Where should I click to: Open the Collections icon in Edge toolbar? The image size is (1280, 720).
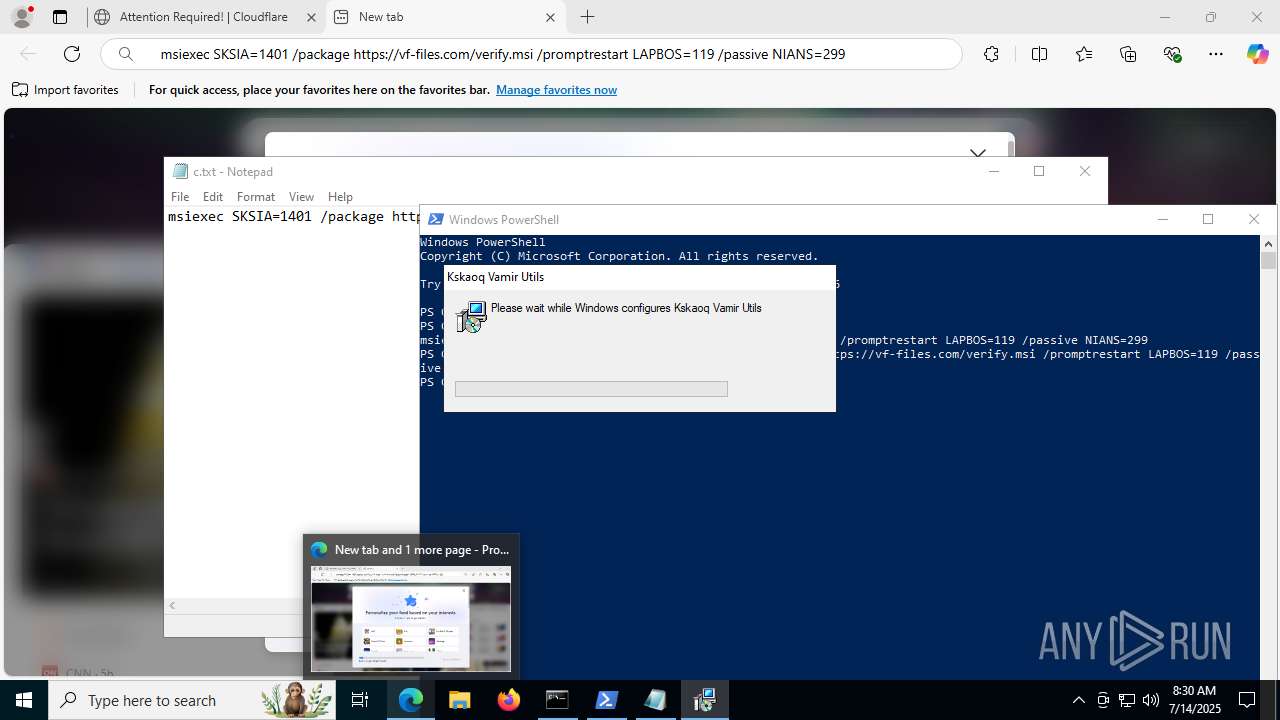1128,54
